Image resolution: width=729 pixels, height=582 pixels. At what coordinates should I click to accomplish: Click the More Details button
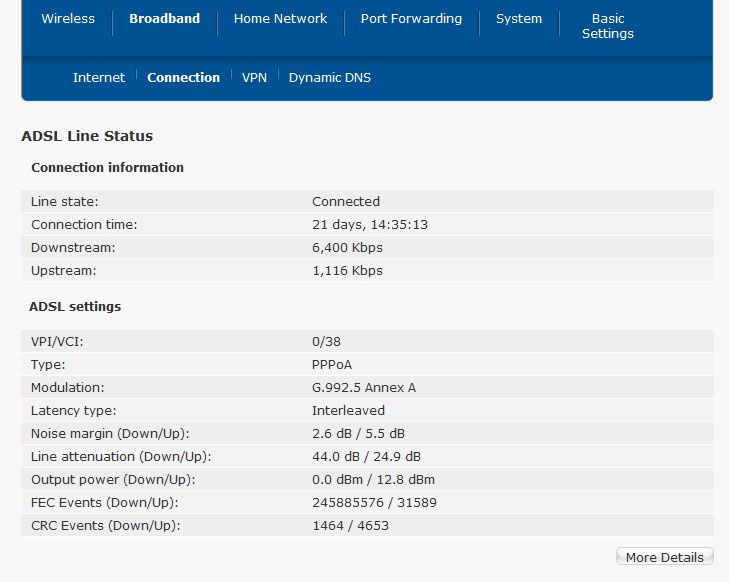click(x=664, y=557)
